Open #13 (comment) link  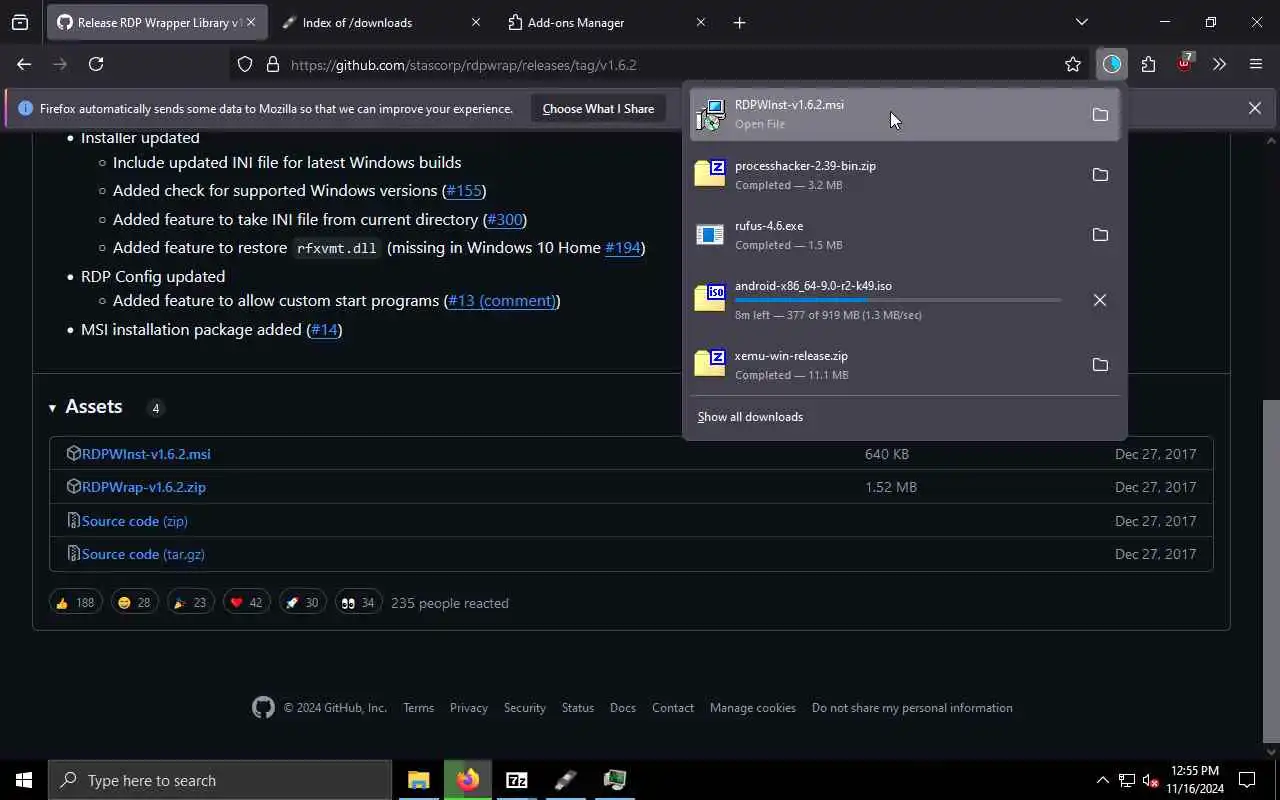[502, 300]
